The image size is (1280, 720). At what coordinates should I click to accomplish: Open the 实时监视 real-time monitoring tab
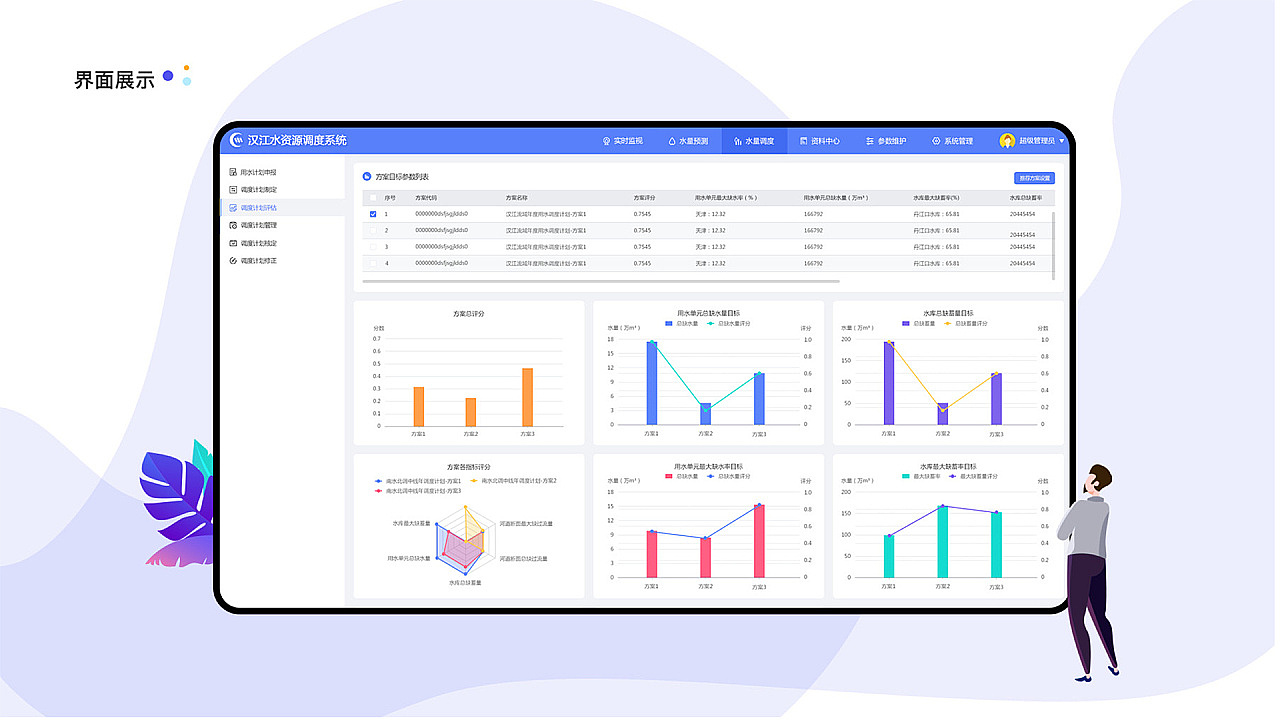point(623,141)
